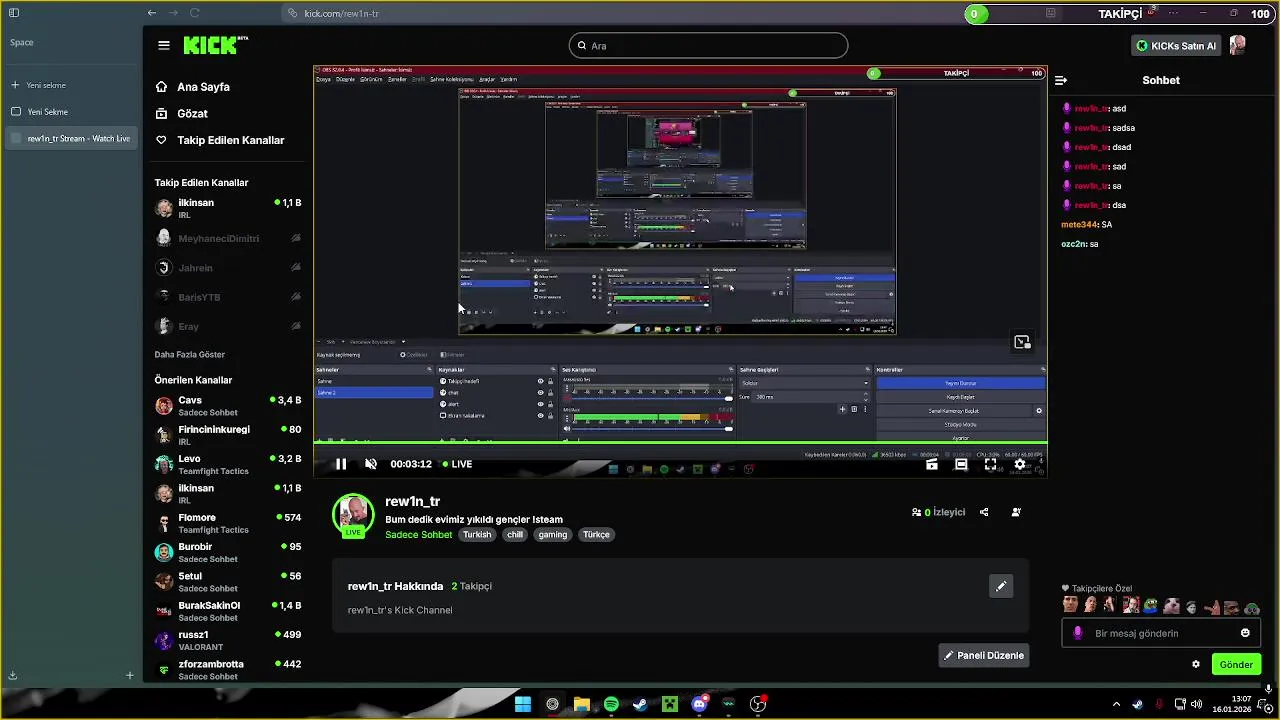1280x720 pixels.
Task: Switch to rew1n_tr Stream tab
Action: pos(70,138)
